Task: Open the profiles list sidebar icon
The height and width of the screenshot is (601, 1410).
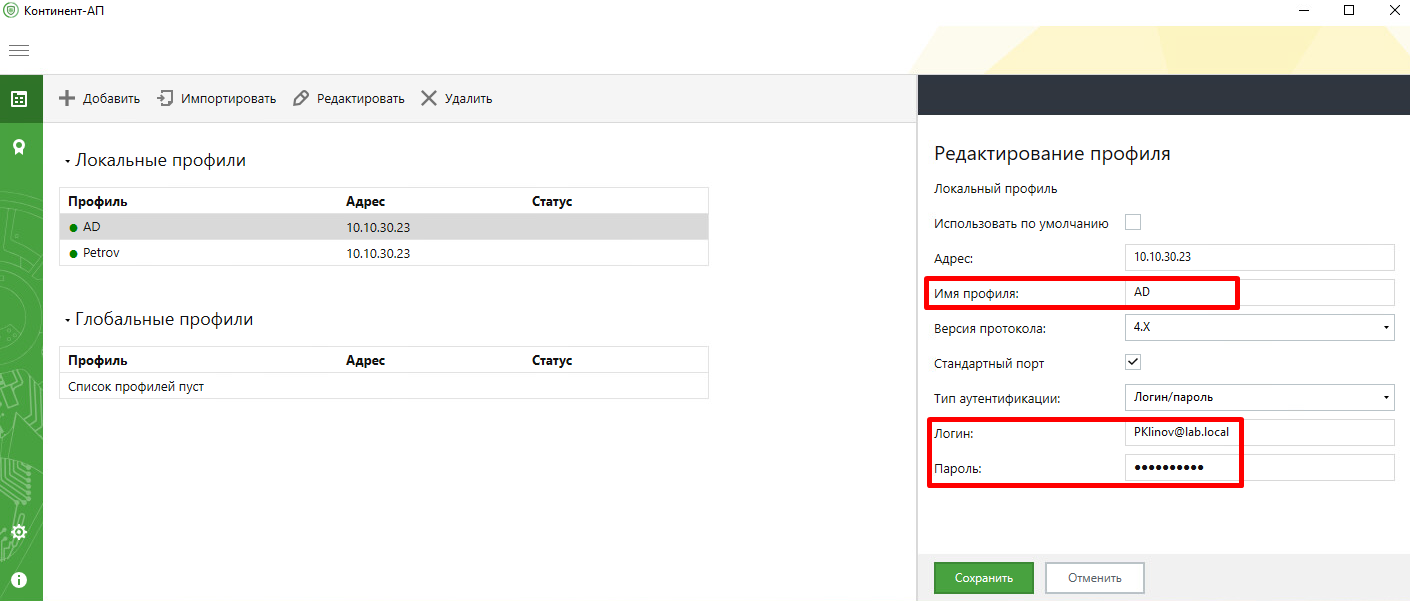Action: click(x=19, y=99)
